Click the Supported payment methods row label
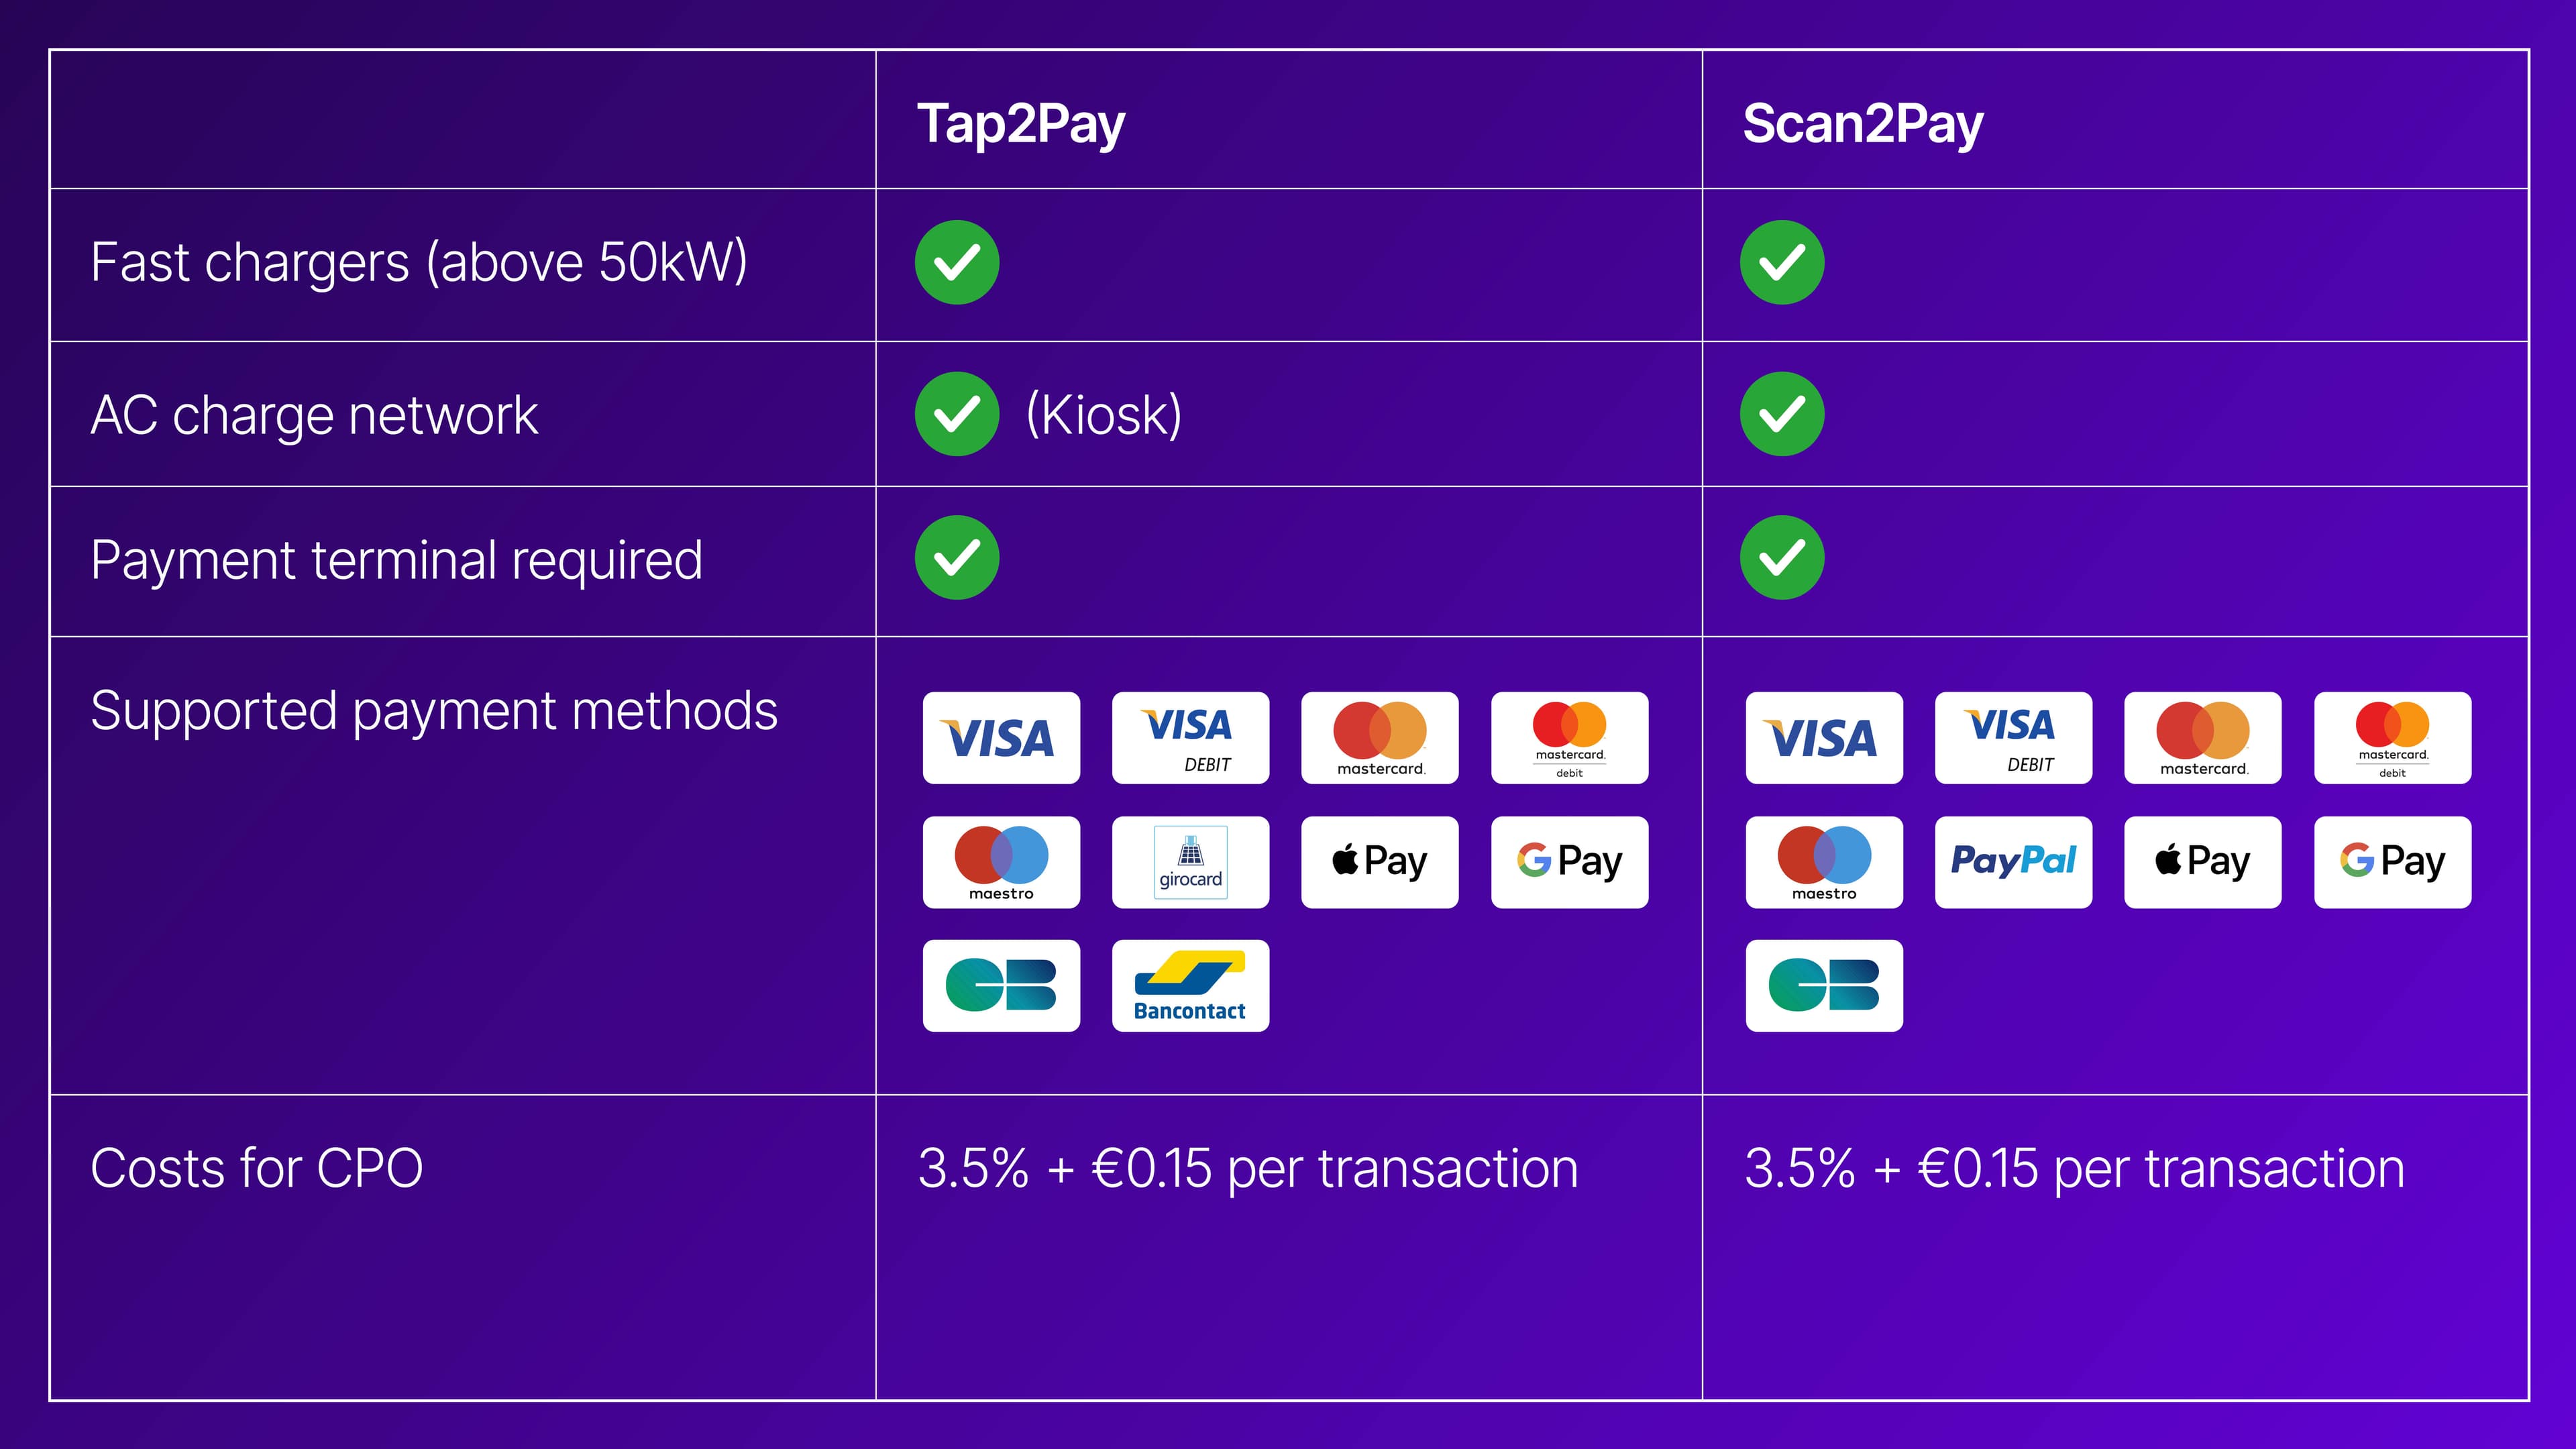The image size is (2576, 1449). tap(434, 711)
